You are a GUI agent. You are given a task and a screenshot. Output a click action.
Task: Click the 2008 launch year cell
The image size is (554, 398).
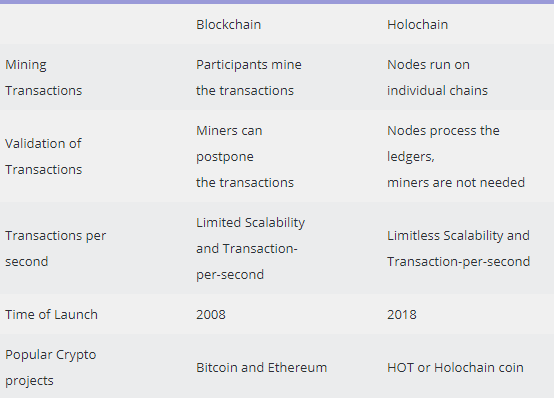coord(211,314)
